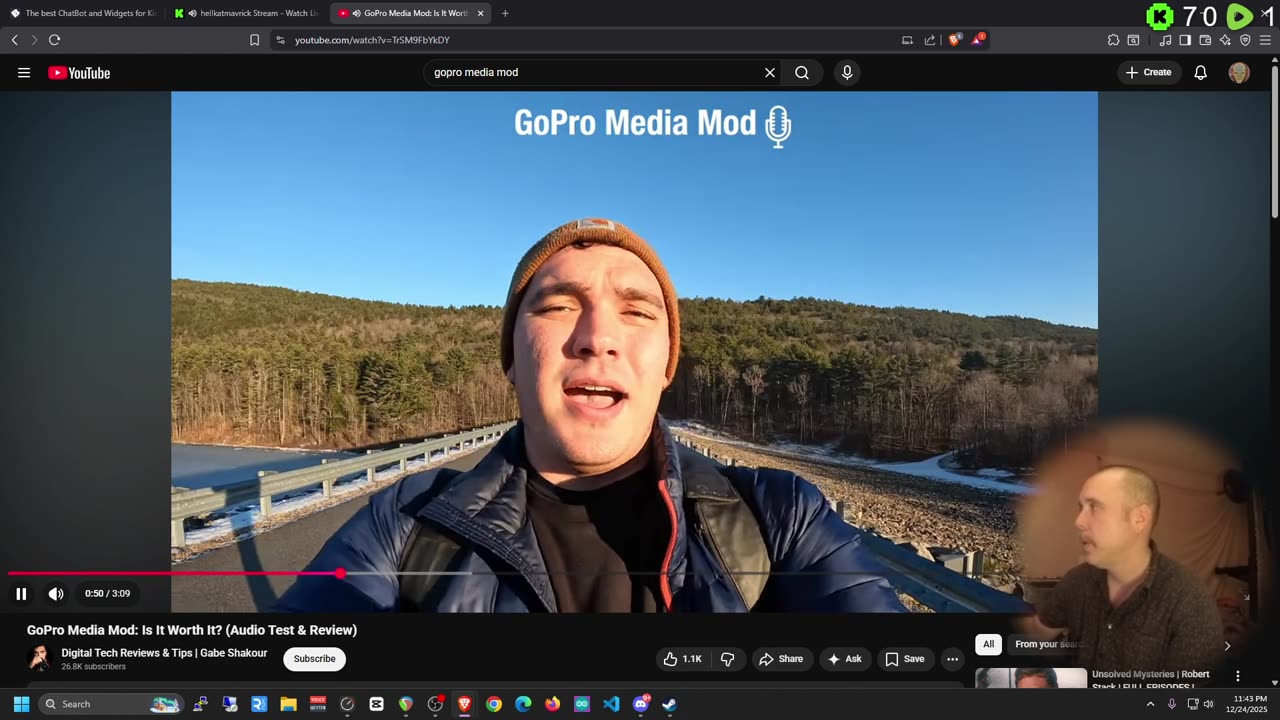Open the Brave VPN shield icon

click(1245, 40)
